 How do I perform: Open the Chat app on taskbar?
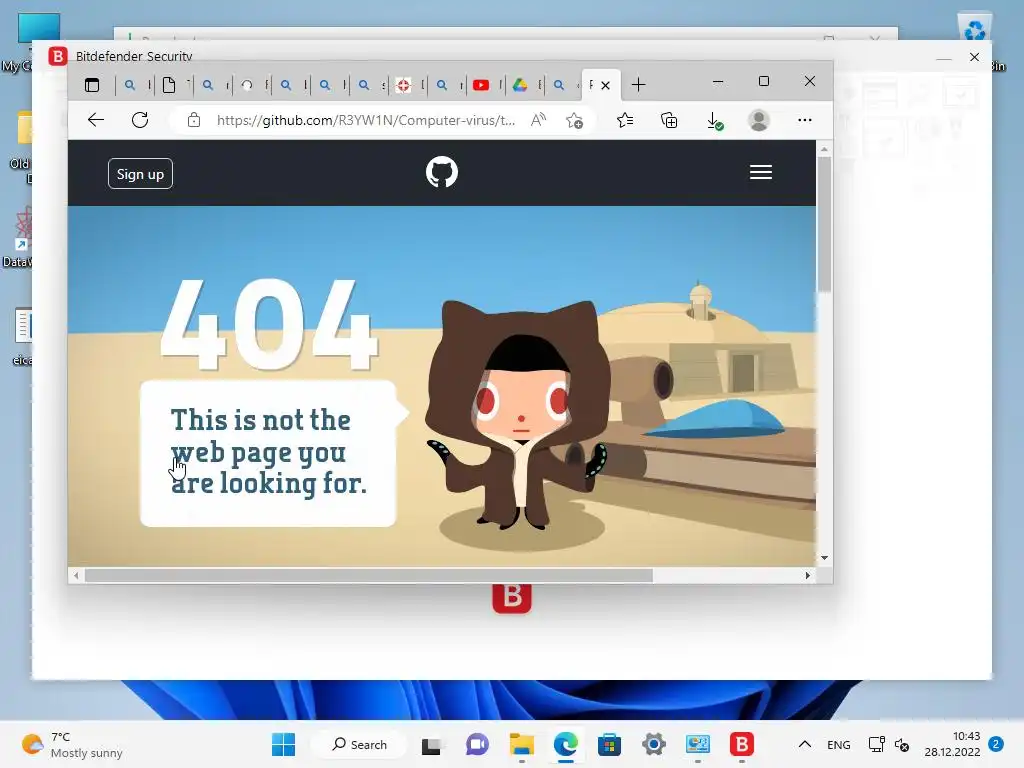pyautogui.click(x=477, y=744)
